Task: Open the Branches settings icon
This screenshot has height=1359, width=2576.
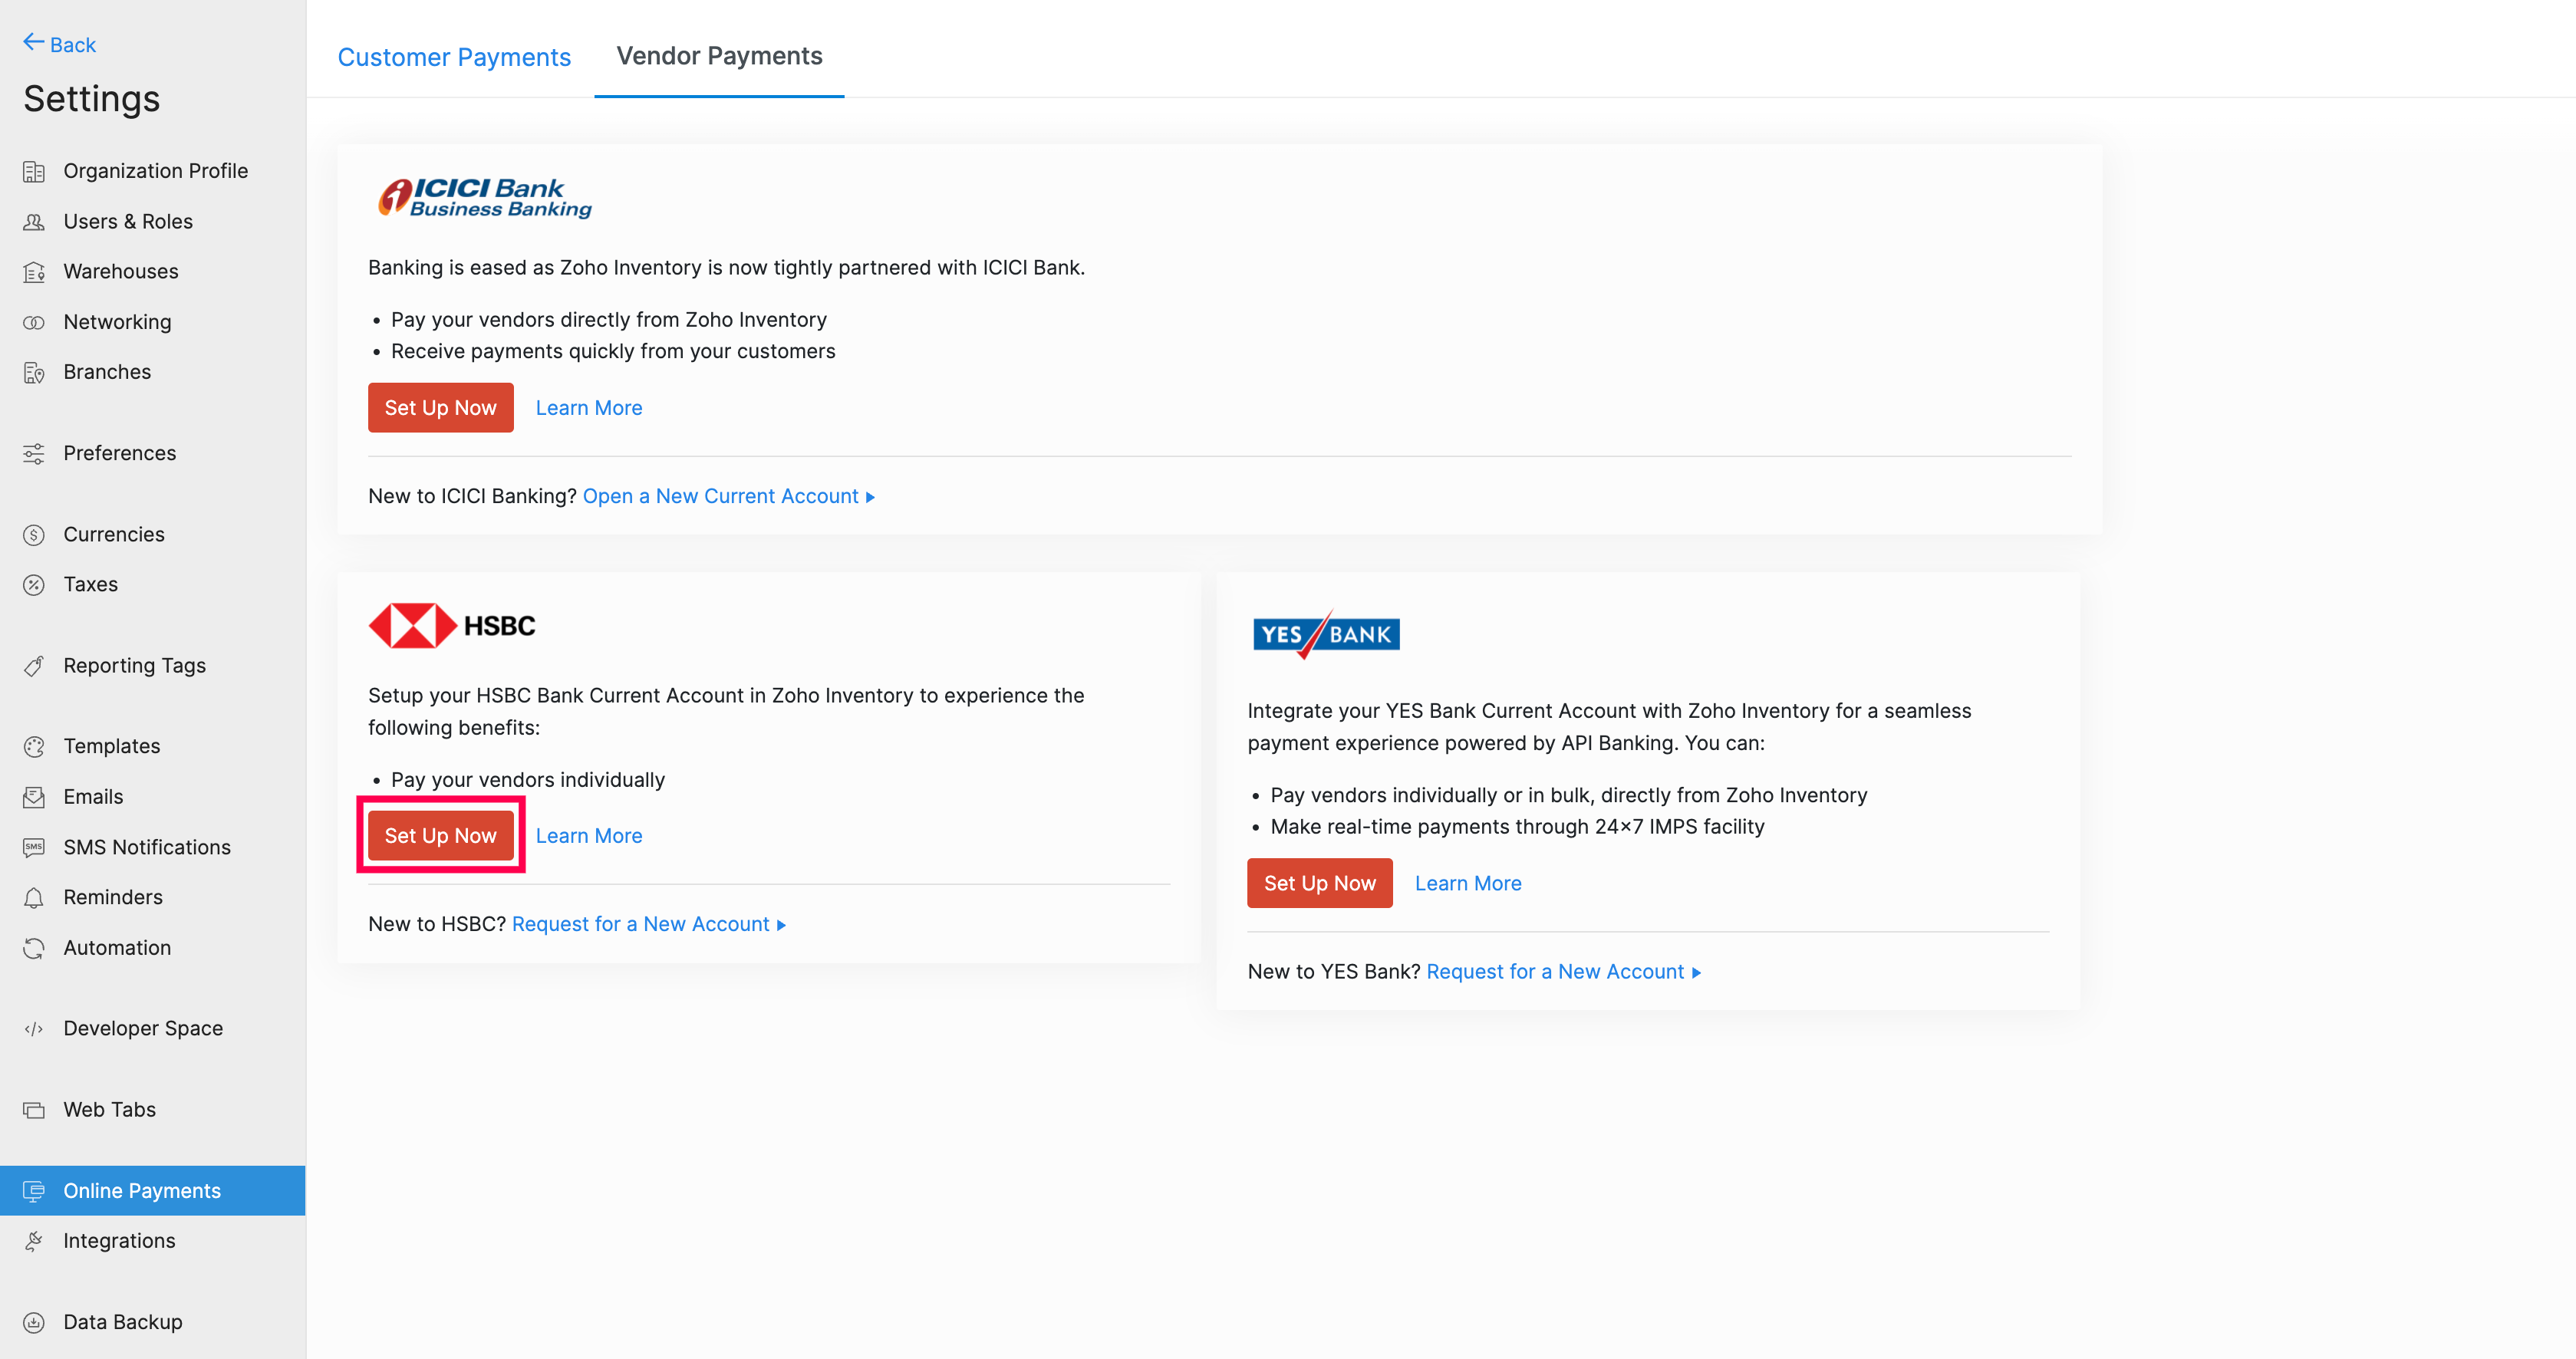Action: (34, 371)
